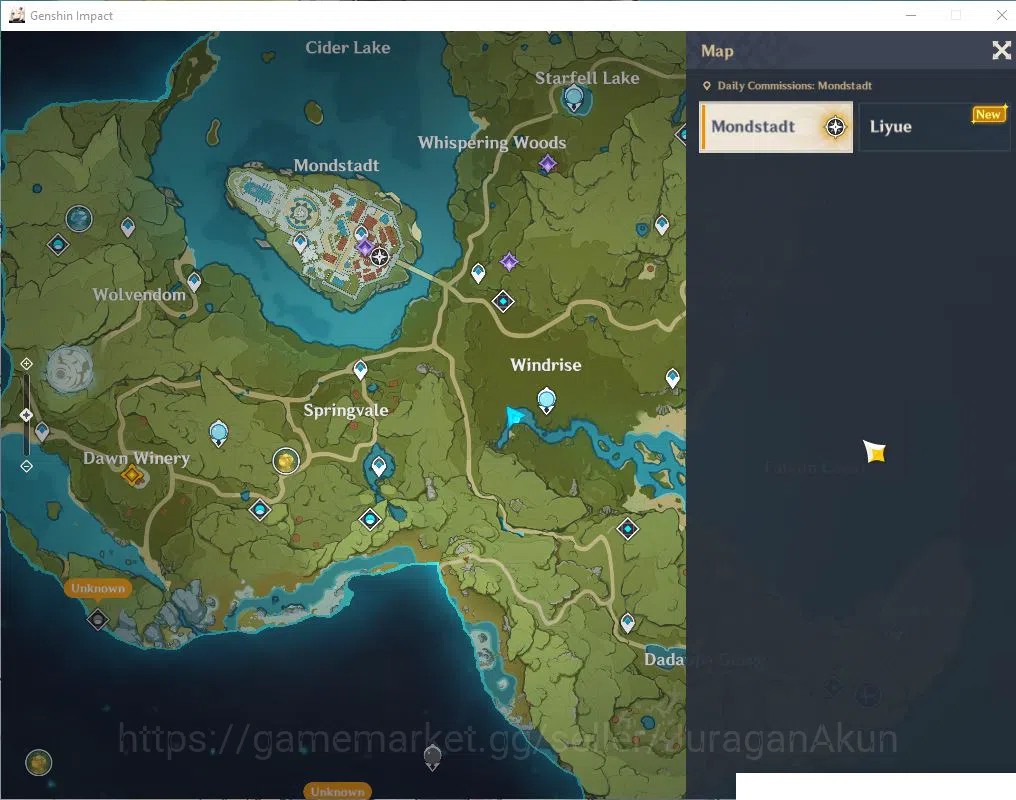Image resolution: width=1016 pixels, height=800 pixels.
Task: Click the New badge on Liyue
Action: [x=989, y=115]
